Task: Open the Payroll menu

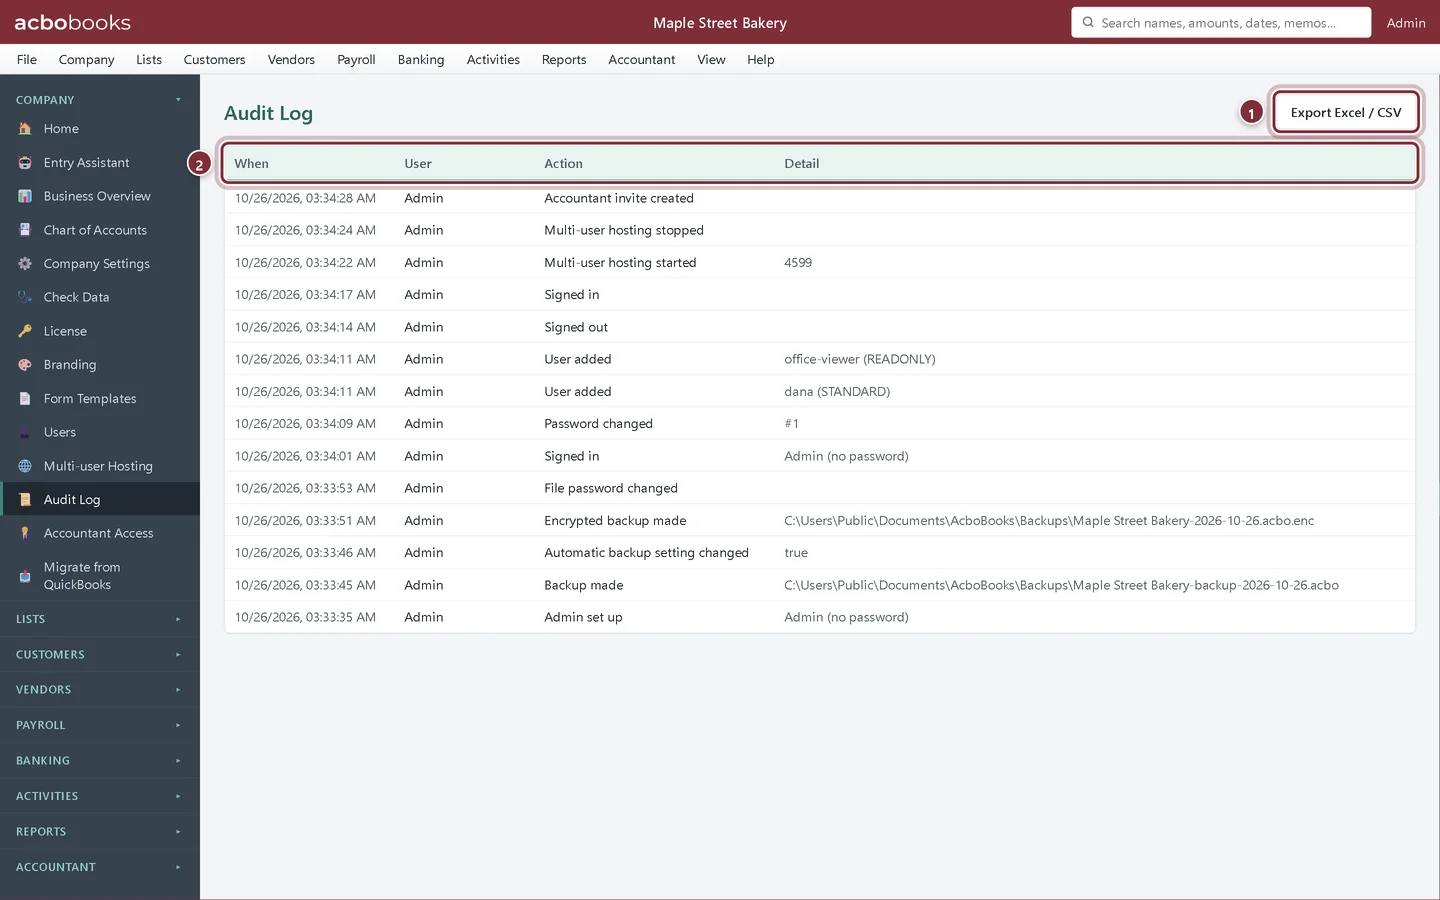Action: click(x=356, y=60)
